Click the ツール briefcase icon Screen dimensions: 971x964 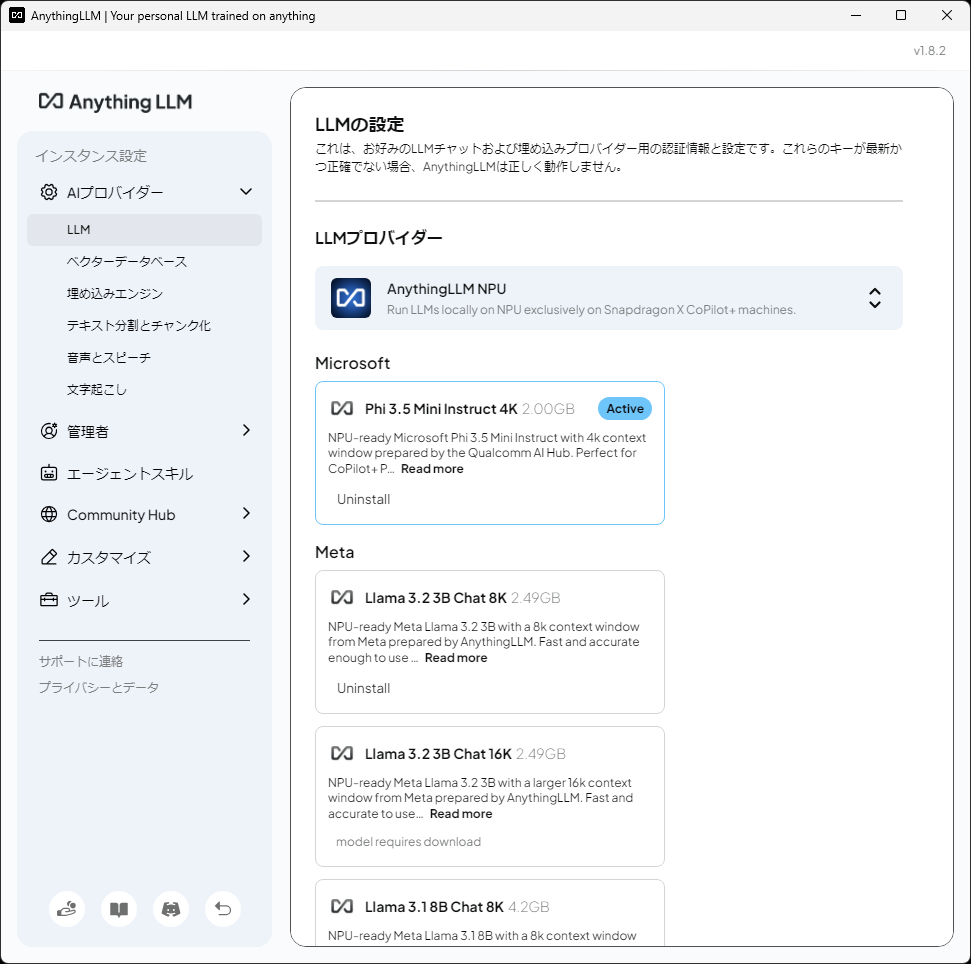point(47,600)
